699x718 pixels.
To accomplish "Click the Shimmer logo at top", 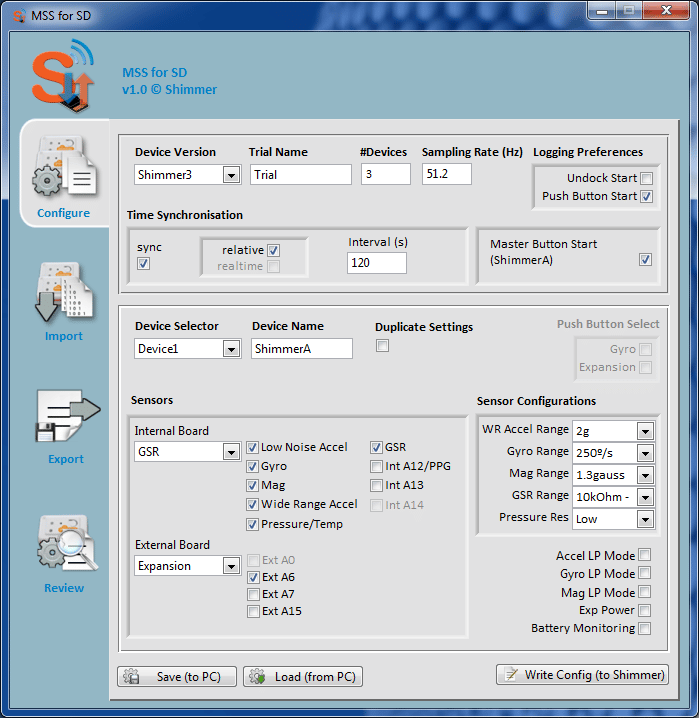I will point(63,76).
